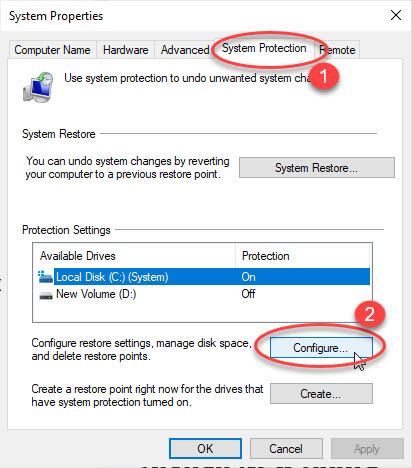Switch to the Computer Name tab
Viewport: 412px width, 468px height.
(x=53, y=50)
